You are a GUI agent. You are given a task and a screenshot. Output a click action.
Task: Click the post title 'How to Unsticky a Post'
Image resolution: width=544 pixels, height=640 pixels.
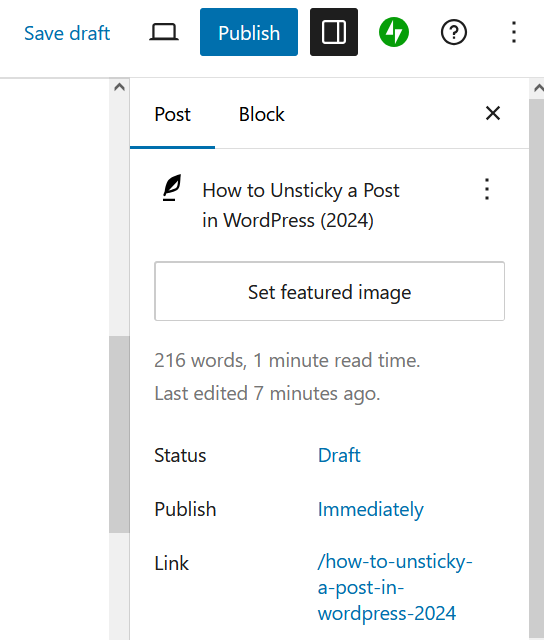(x=301, y=205)
